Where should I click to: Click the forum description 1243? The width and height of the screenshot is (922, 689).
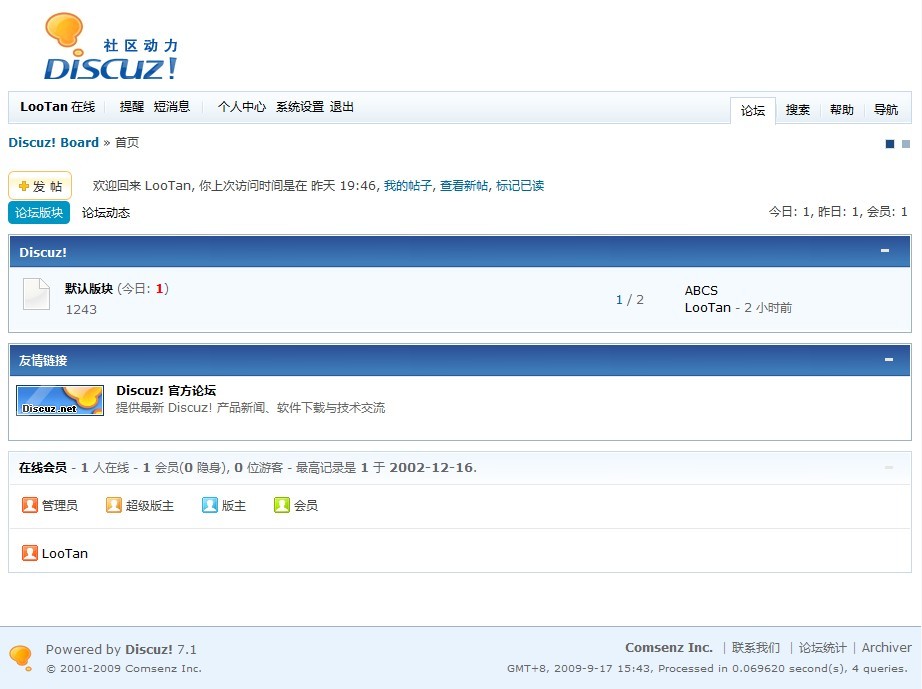point(81,310)
